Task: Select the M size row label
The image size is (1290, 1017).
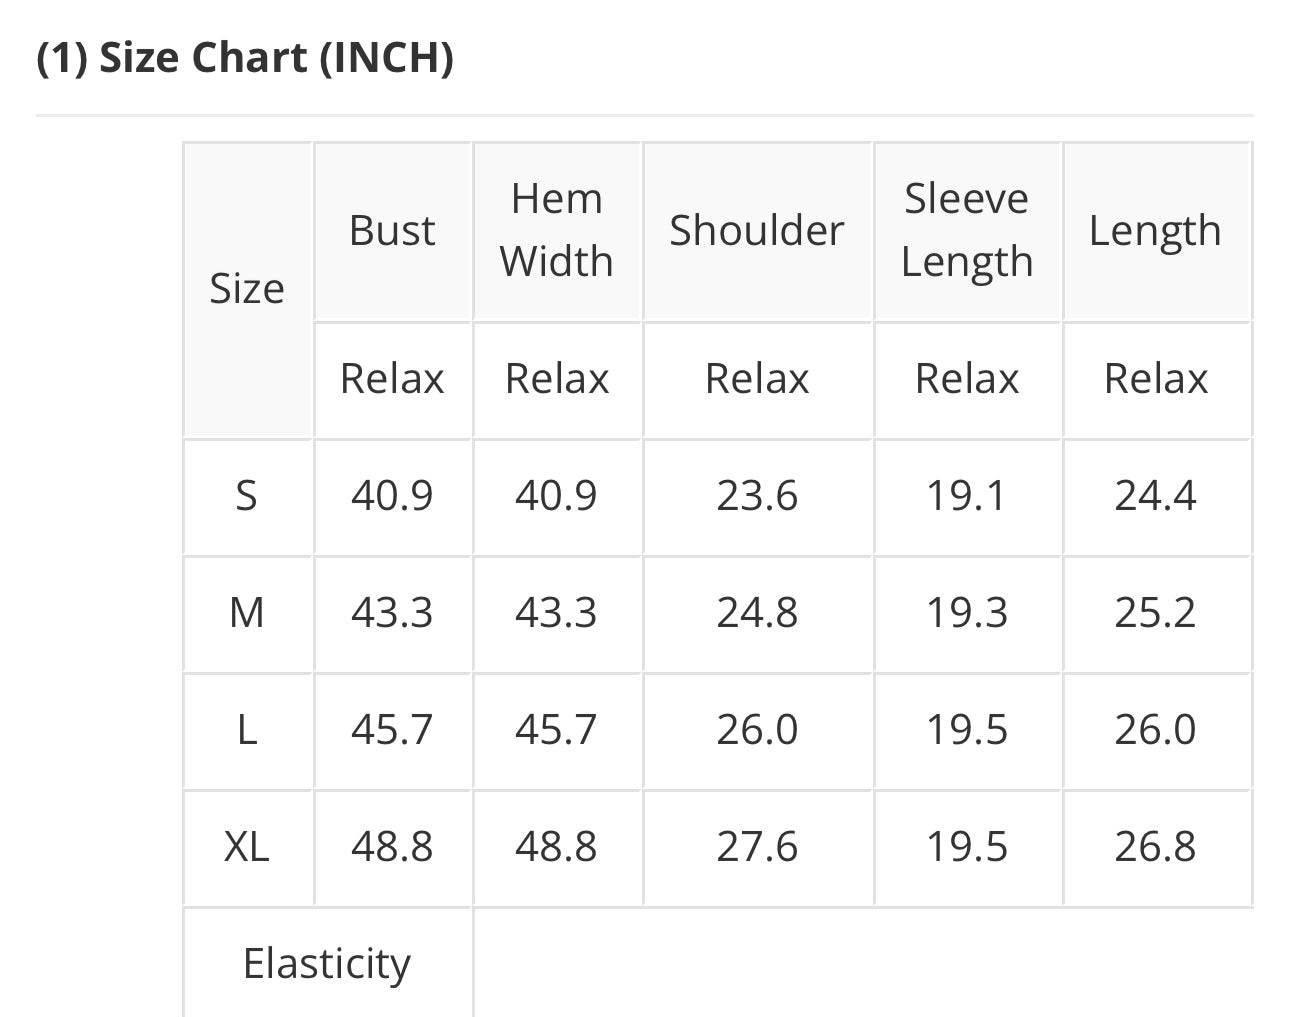Action: tap(247, 613)
